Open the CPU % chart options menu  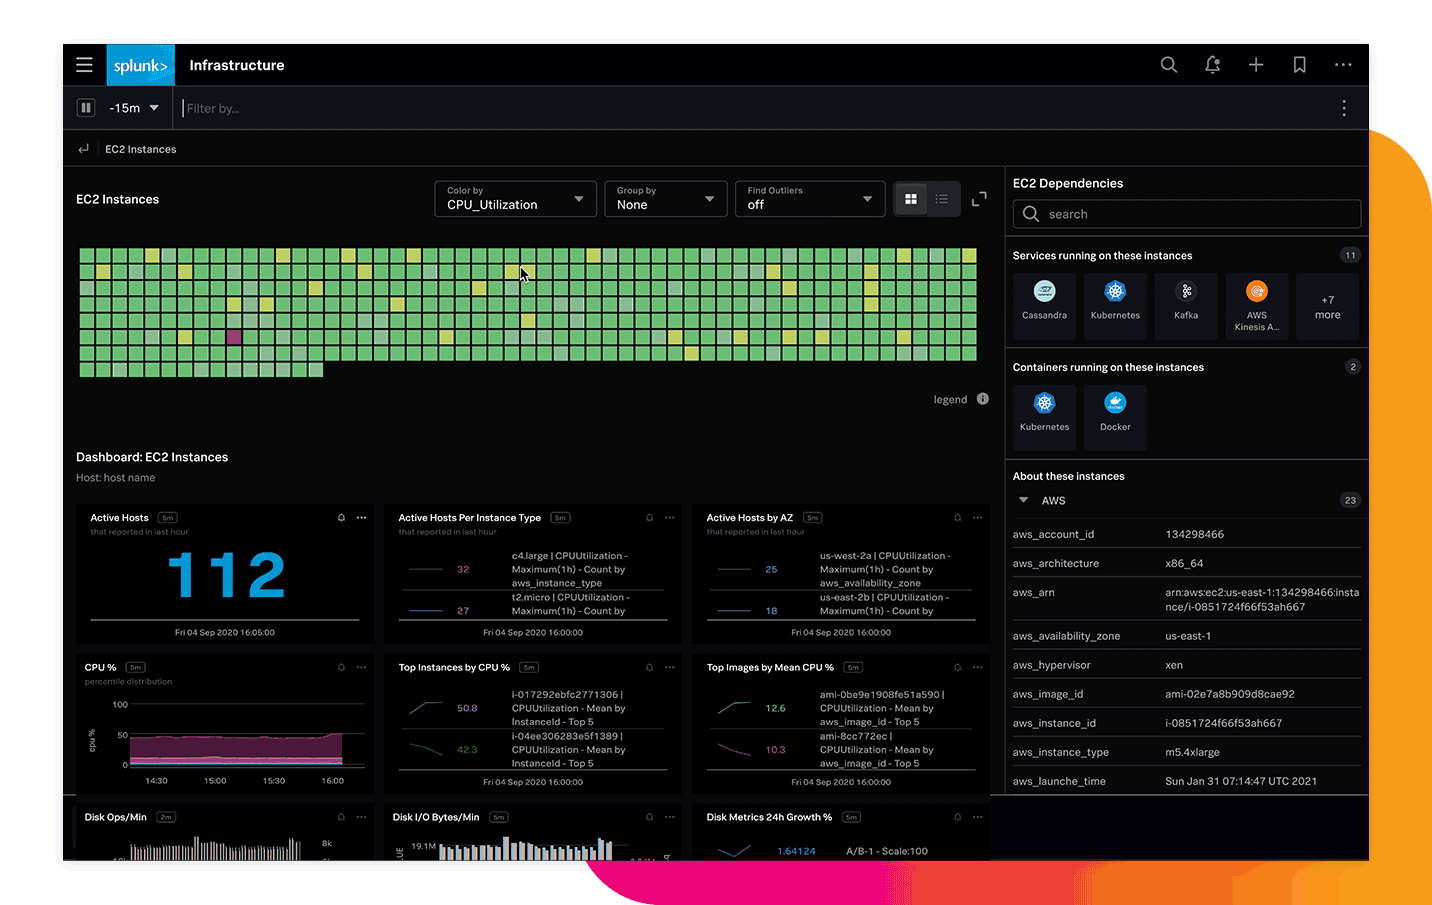click(x=362, y=667)
